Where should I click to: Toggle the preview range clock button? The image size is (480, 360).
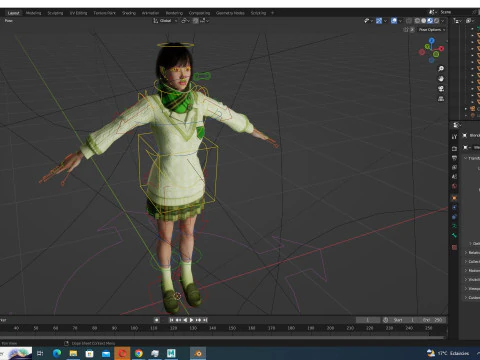[x=386, y=320]
